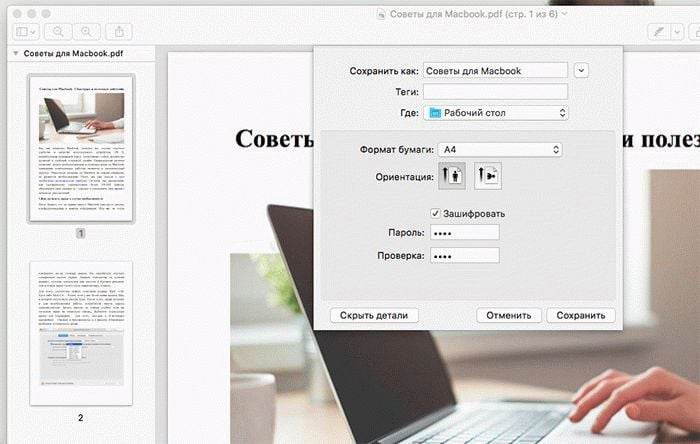Click the share icon in toolbar
This screenshot has width=700, height=444.
click(119, 32)
